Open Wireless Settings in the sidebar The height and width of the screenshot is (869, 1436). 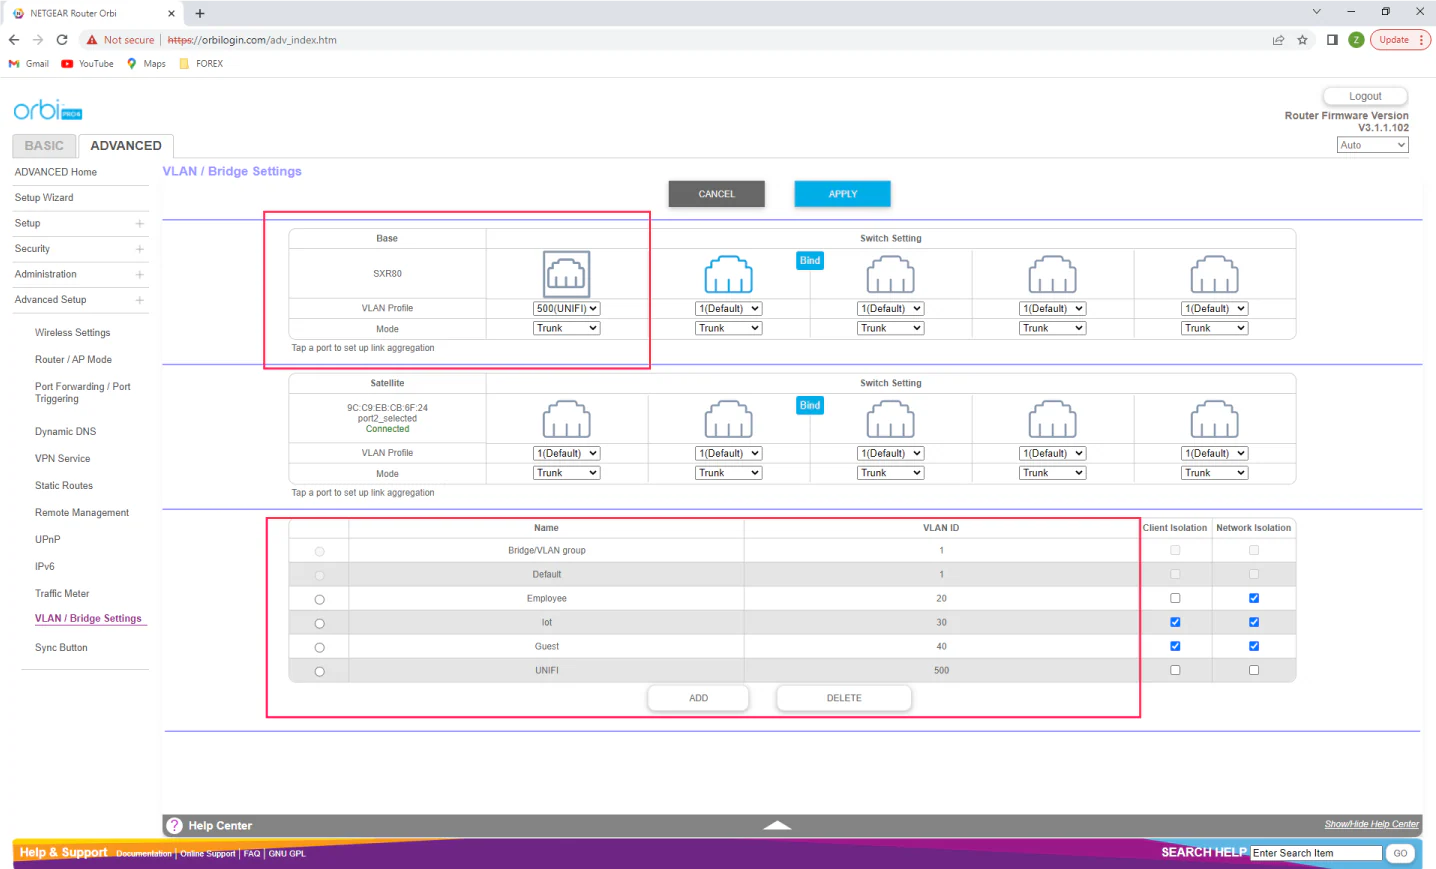72,333
